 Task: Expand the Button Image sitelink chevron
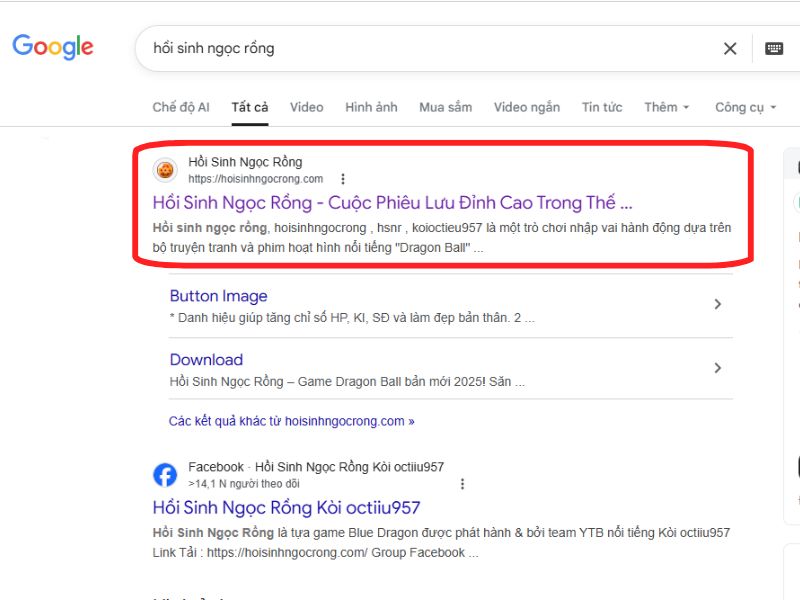[717, 303]
